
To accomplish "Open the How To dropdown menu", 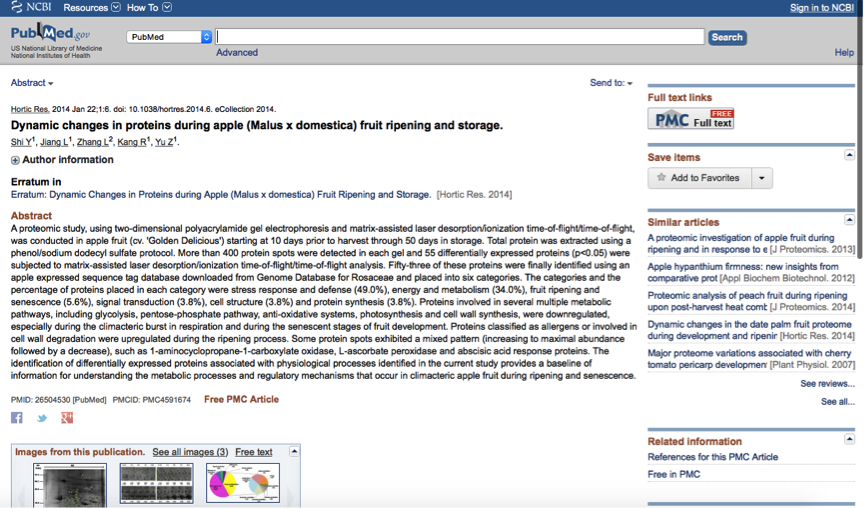I will click(x=149, y=7).
